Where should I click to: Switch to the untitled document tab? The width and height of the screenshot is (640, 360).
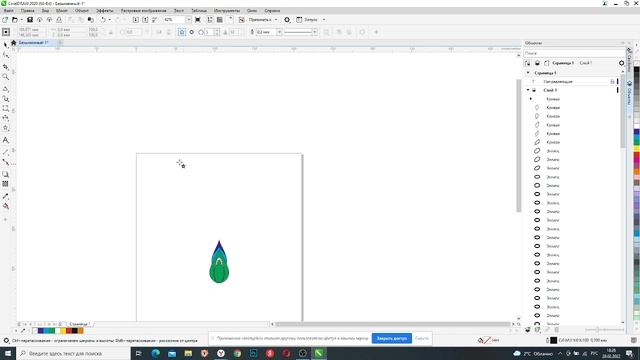[x=33, y=42]
